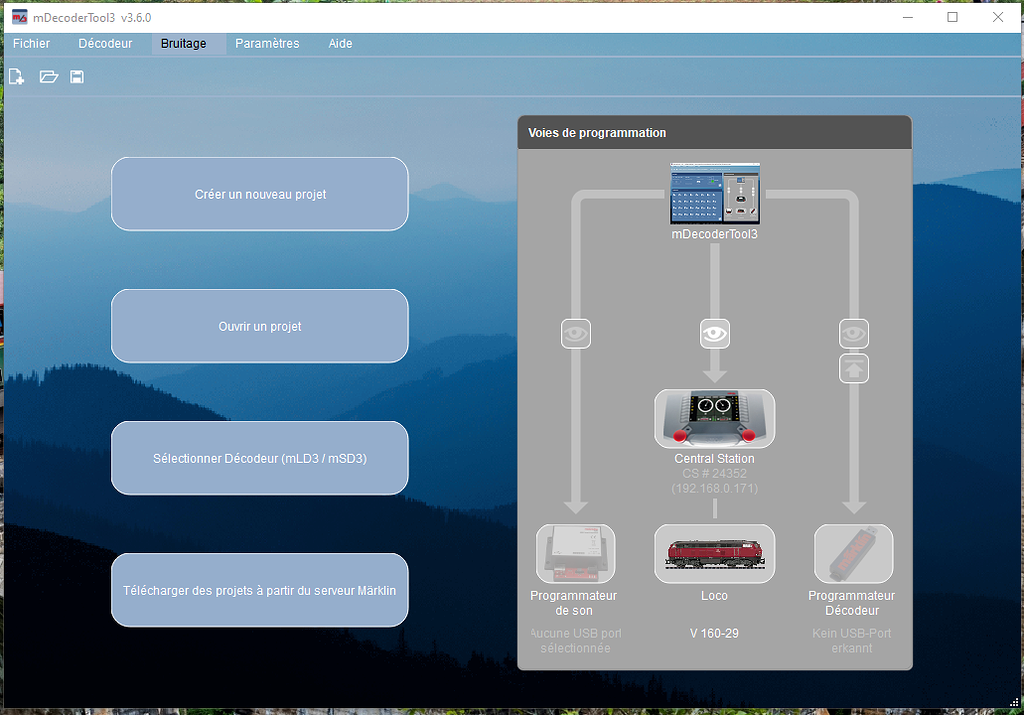Toggle the eye icon on the left path
This screenshot has height=715, width=1024.
coord(576,334)
